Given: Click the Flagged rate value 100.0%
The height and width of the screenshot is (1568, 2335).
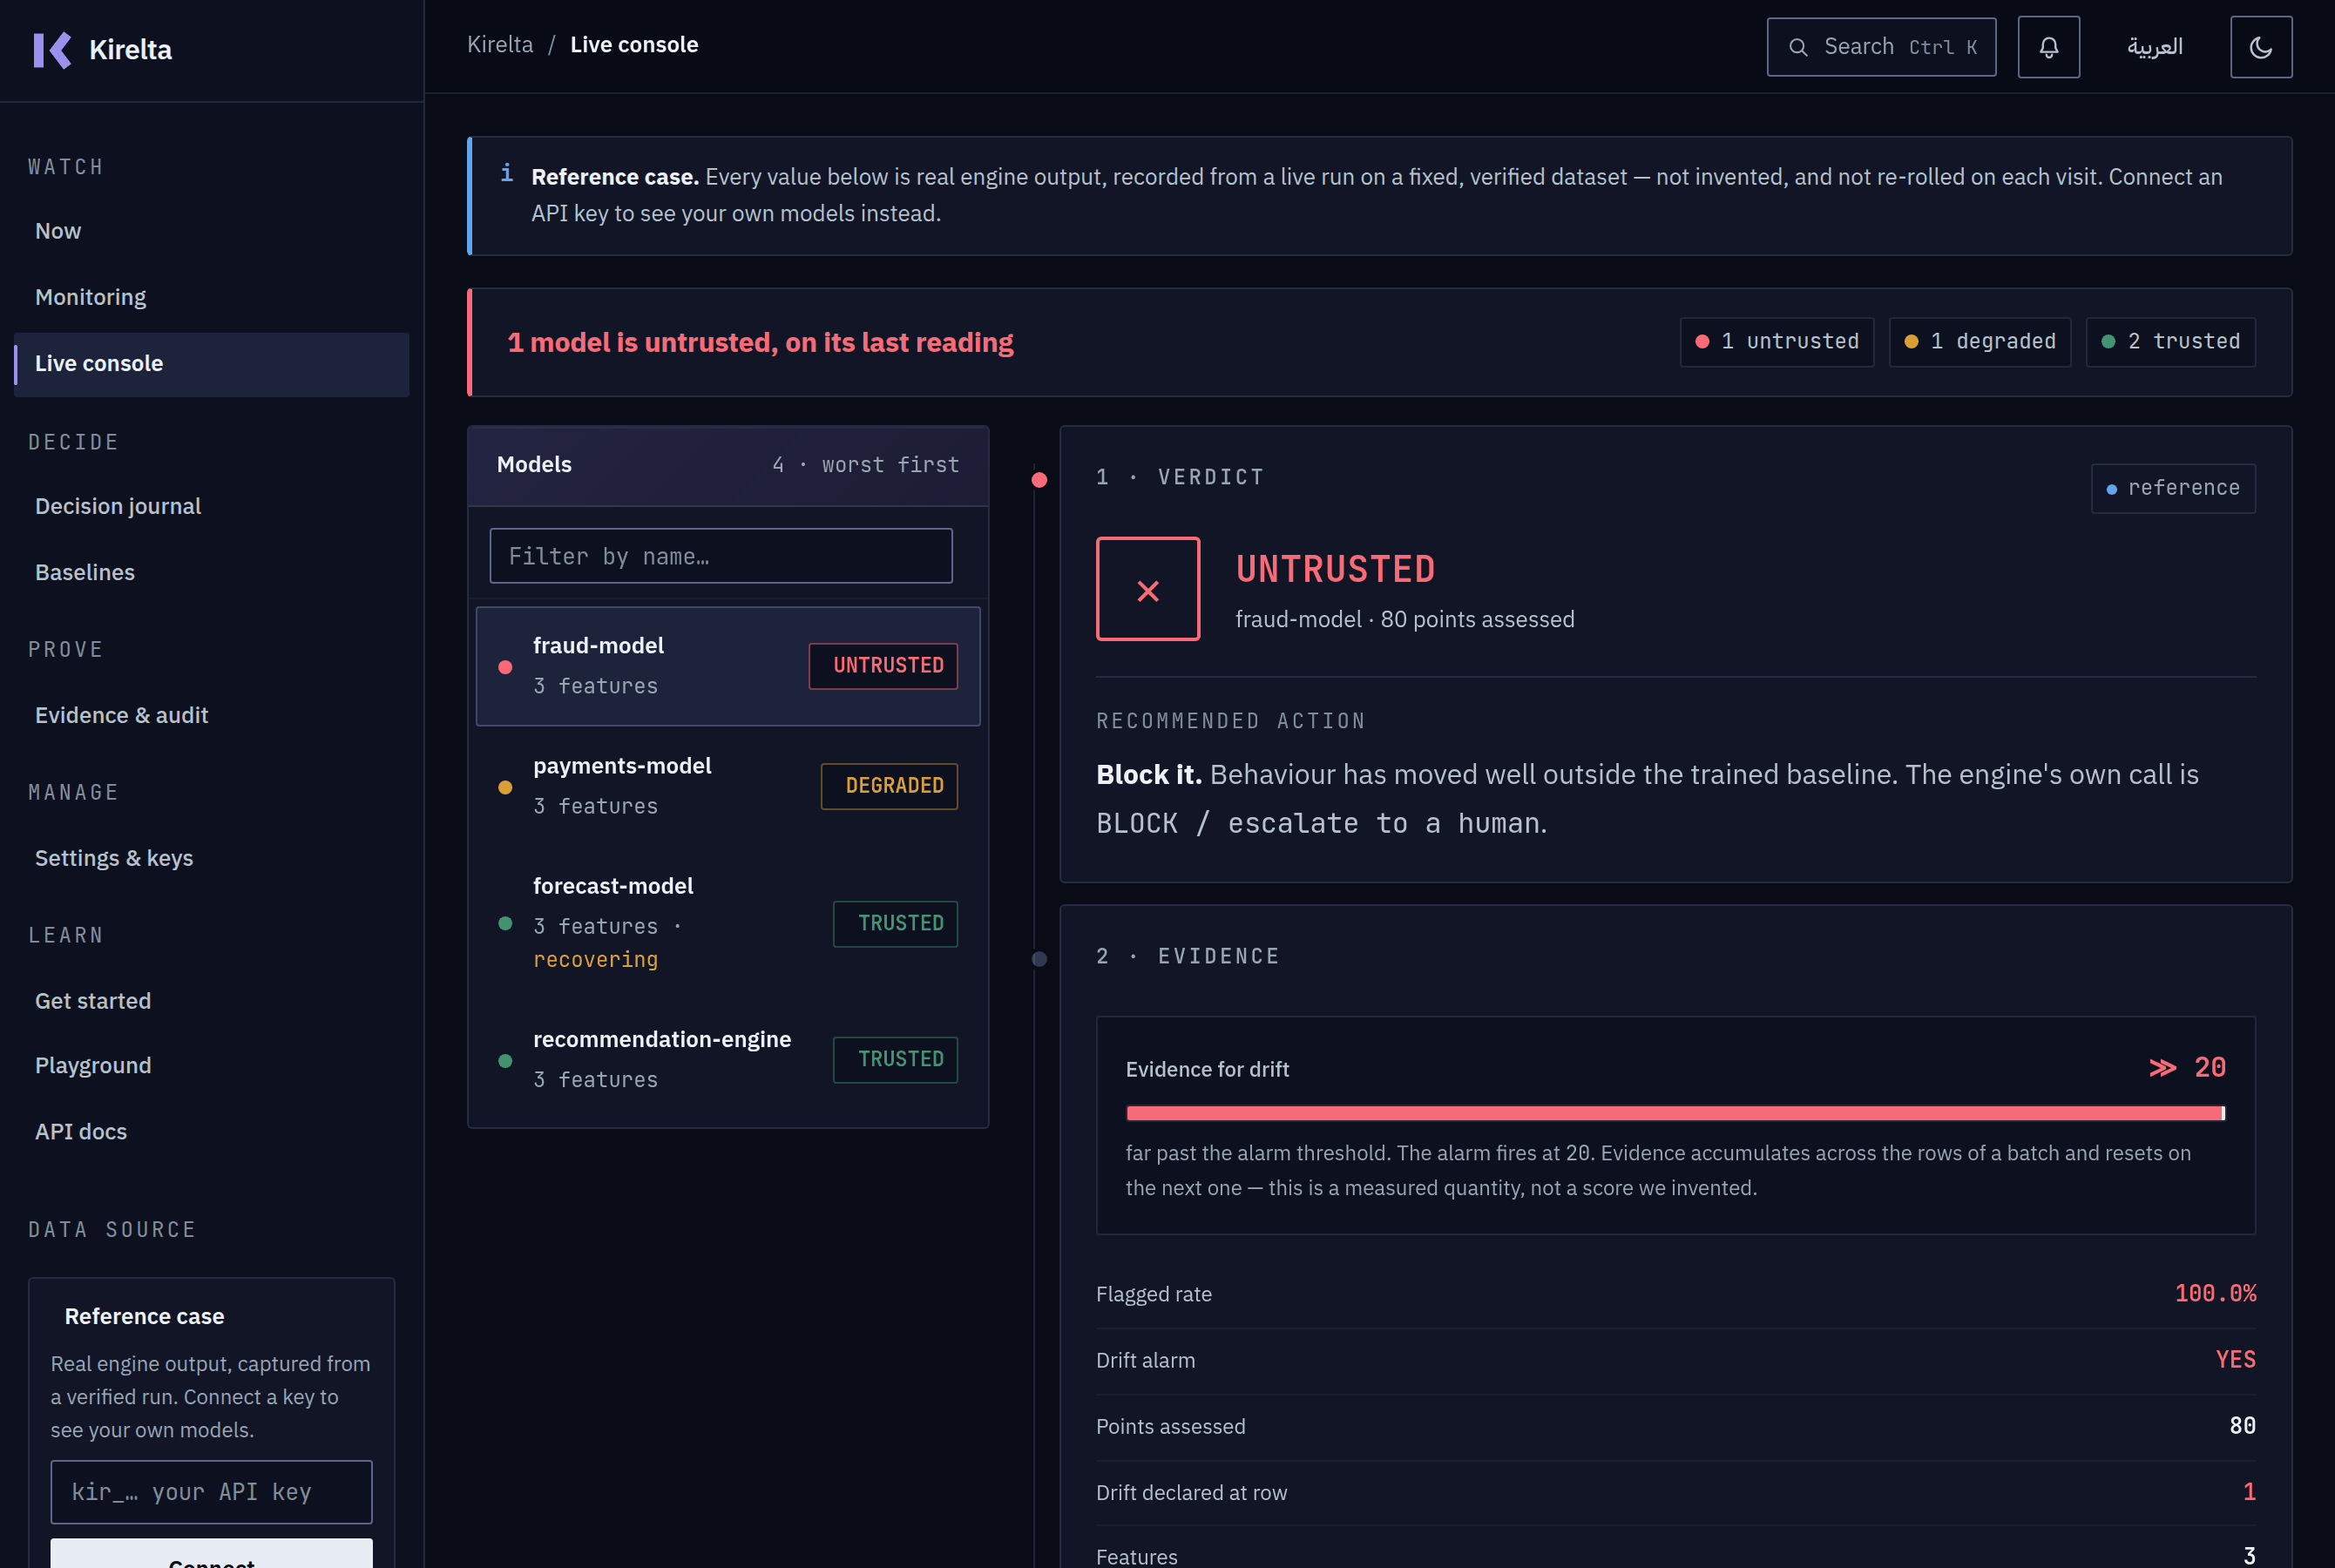Looking at the screenshot, I should tap(2215, 1293).
